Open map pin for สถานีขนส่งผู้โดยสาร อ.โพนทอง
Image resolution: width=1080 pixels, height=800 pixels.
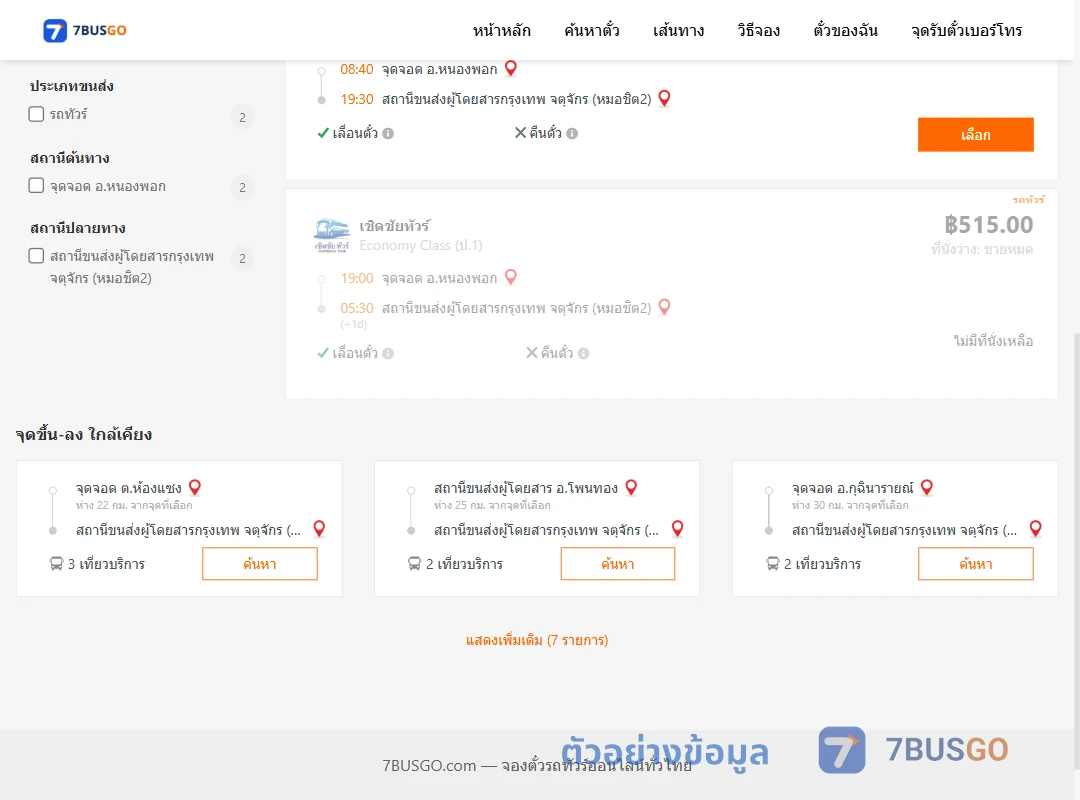click(x=631, y=488)
